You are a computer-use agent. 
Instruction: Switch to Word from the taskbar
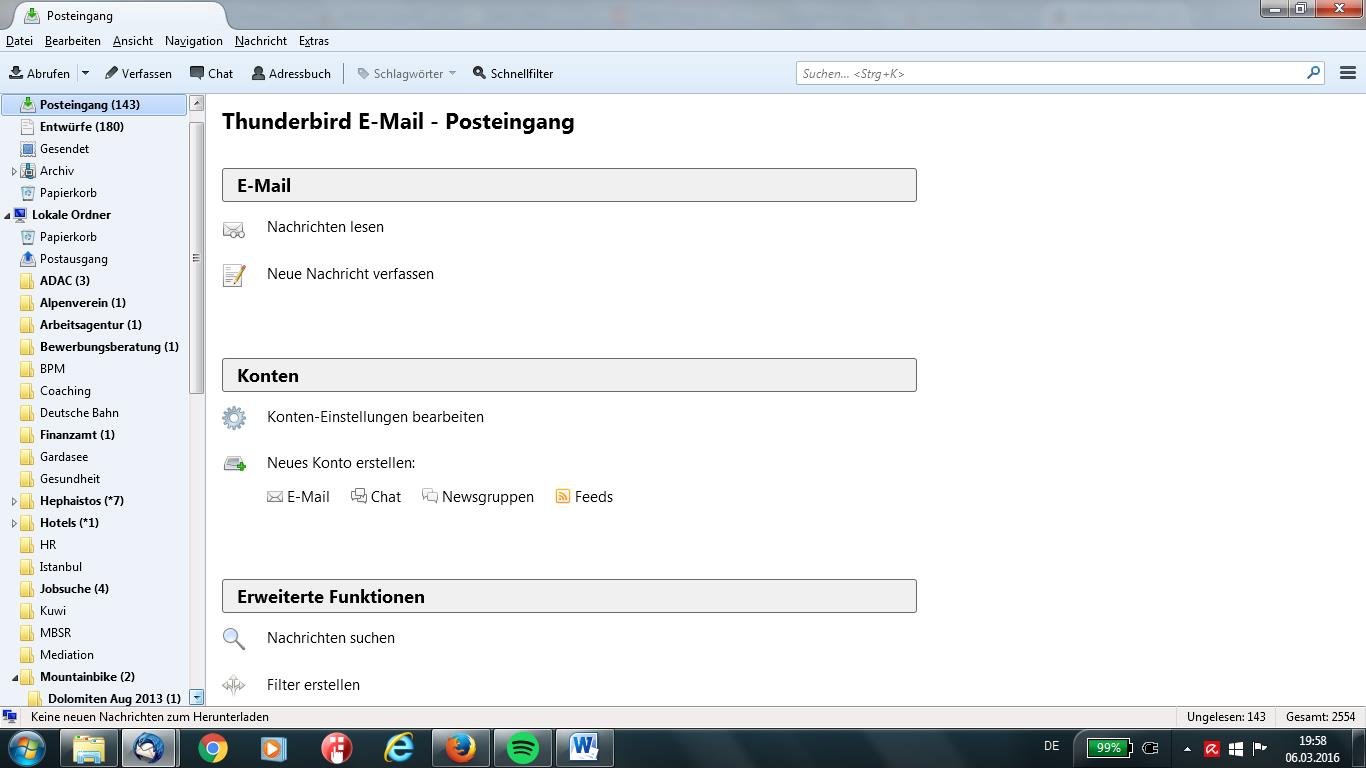[584, 748]
